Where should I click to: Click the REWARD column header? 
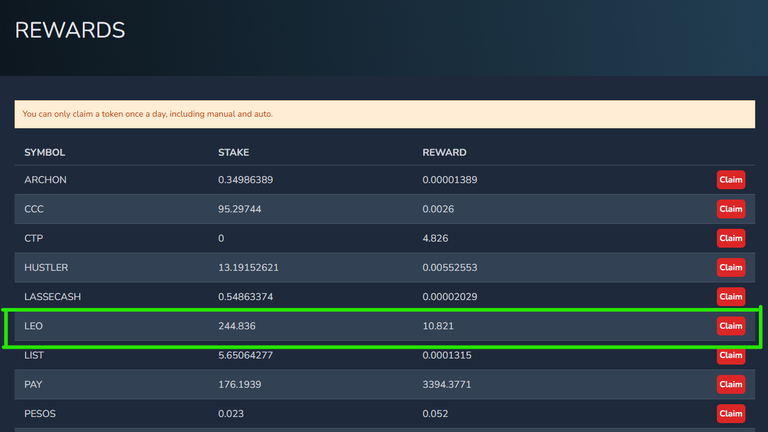444,152
